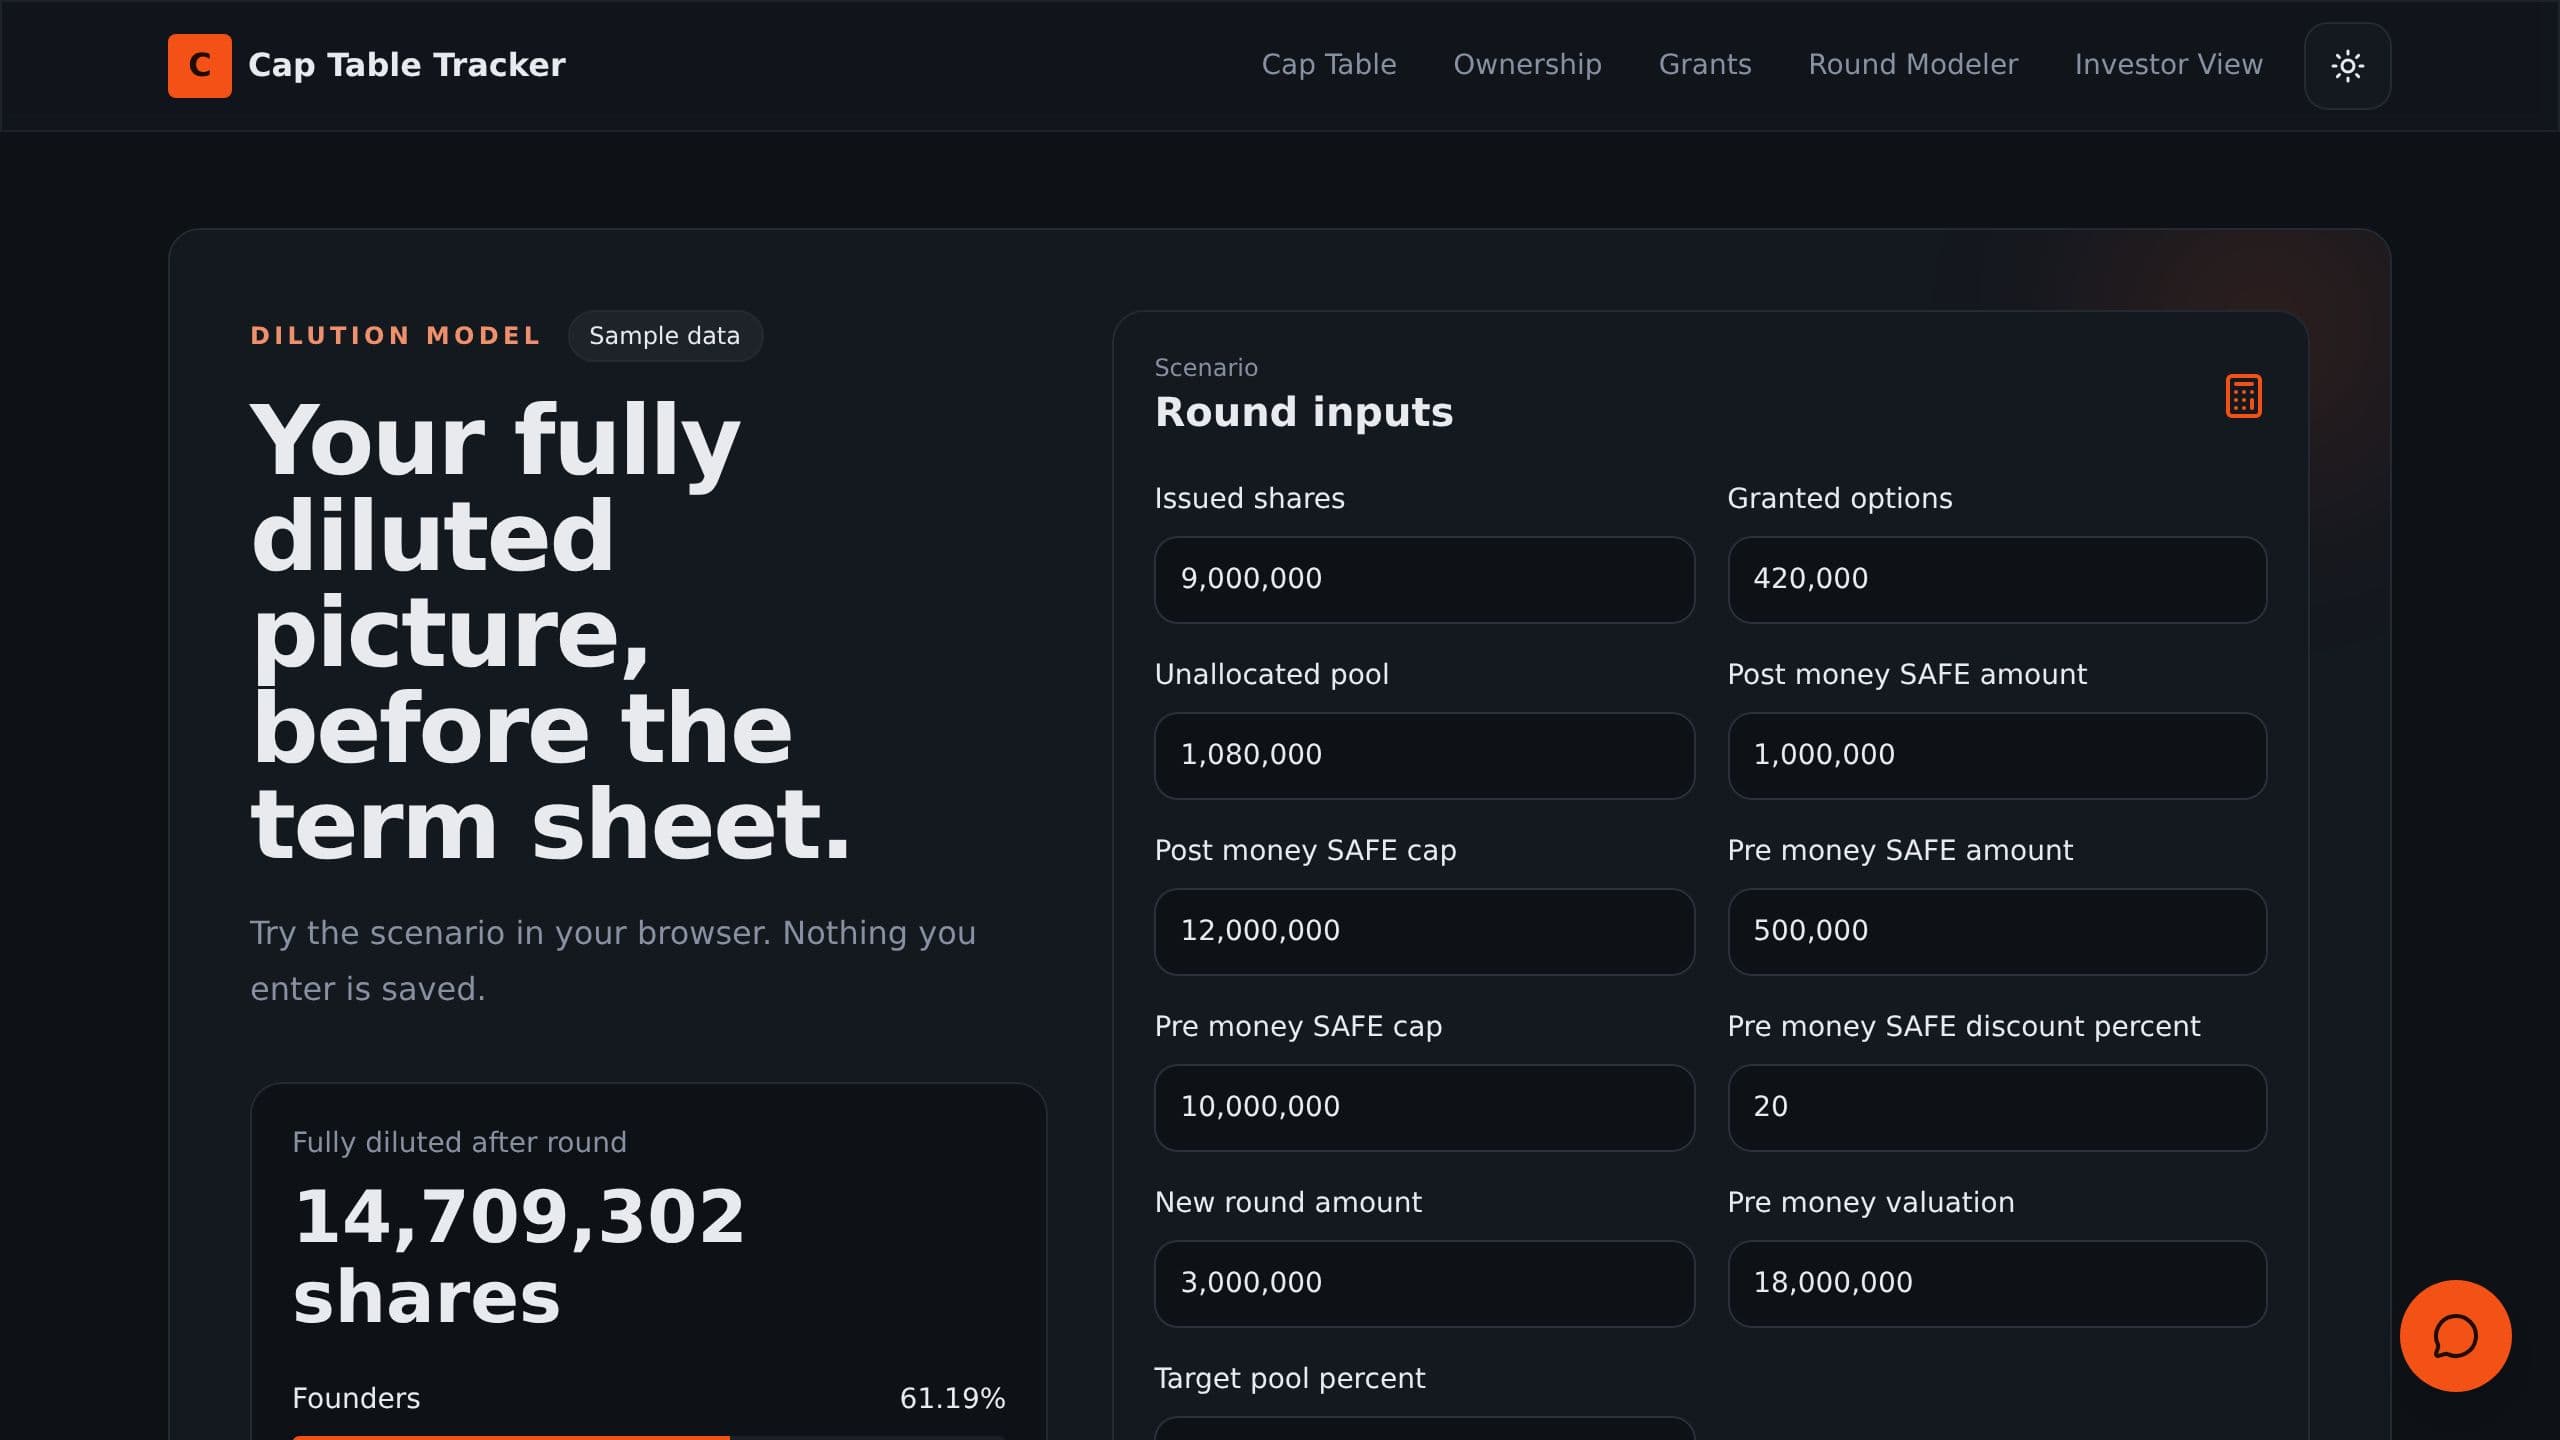Open the chat bubble button
The width and height of the screenshot is (2560, 1440).
point(2455,1336)
